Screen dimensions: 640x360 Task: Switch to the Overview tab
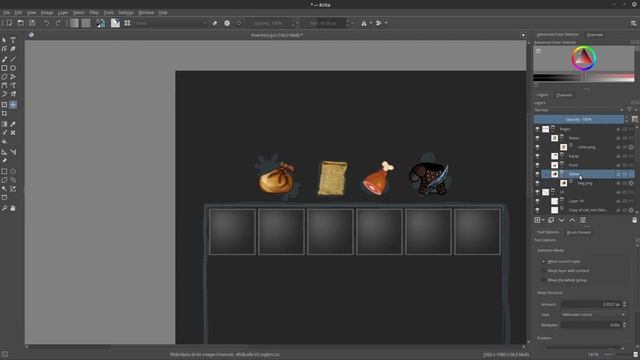pyautogui.click(x=595, y=35)
